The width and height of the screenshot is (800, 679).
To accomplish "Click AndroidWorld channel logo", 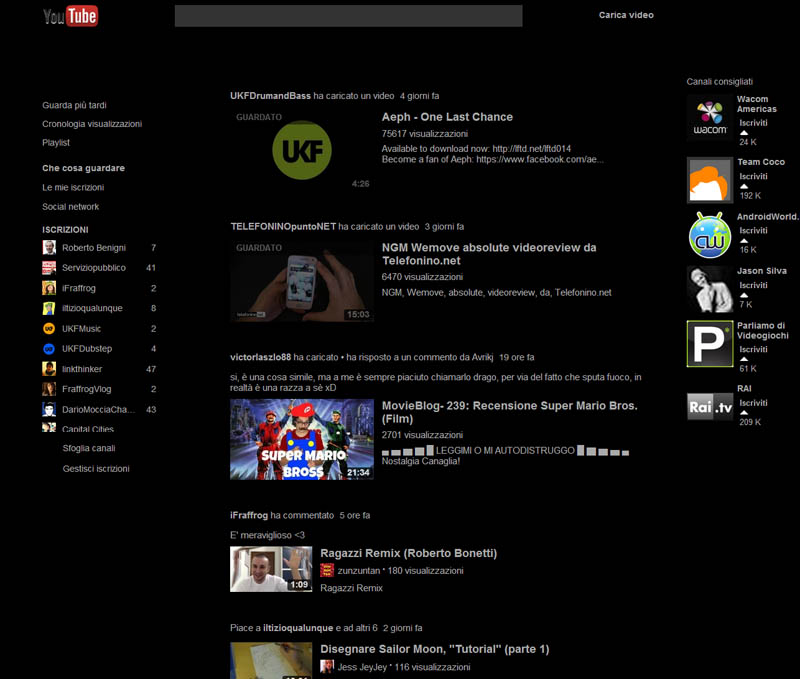I will (710, 235).
